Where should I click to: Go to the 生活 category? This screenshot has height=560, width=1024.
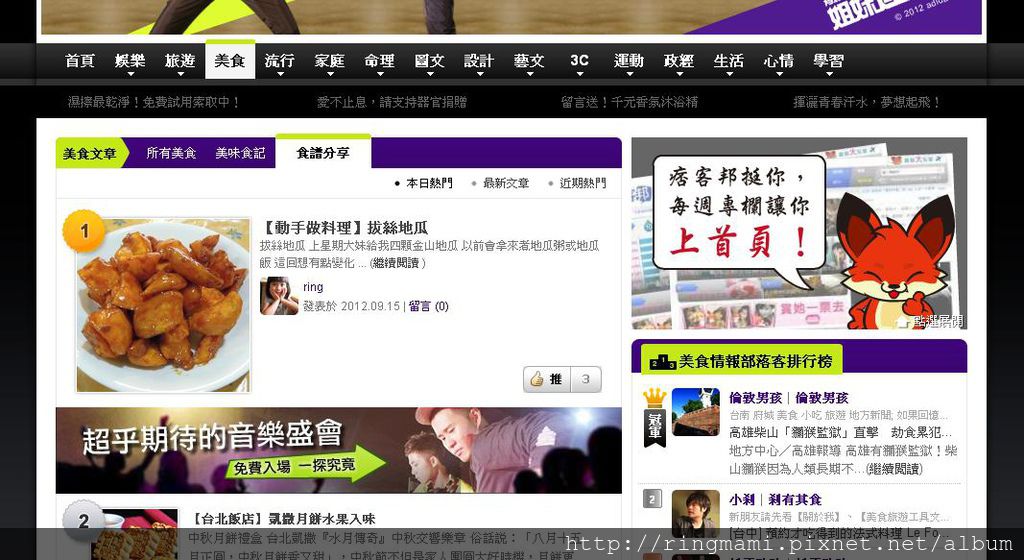(x=729, y=61)
